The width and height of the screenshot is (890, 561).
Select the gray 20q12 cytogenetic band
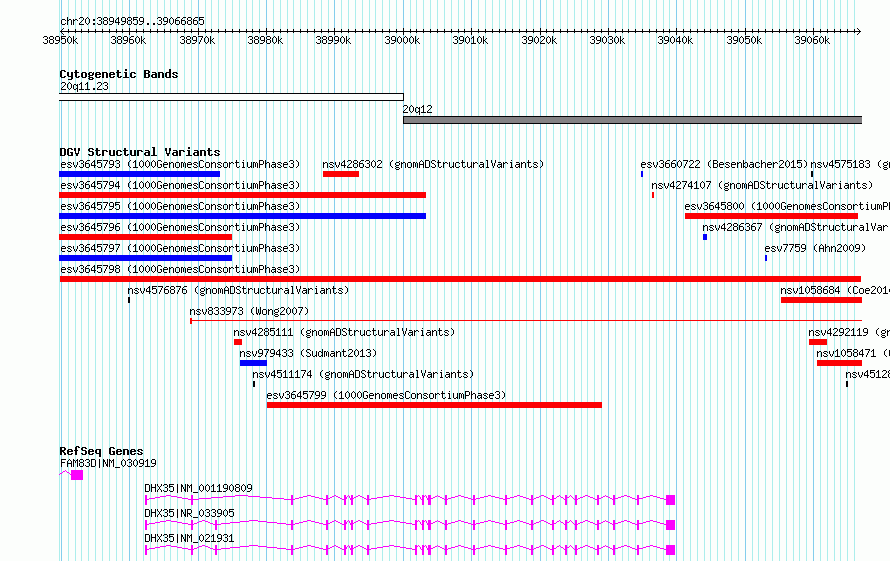[632, 120]
